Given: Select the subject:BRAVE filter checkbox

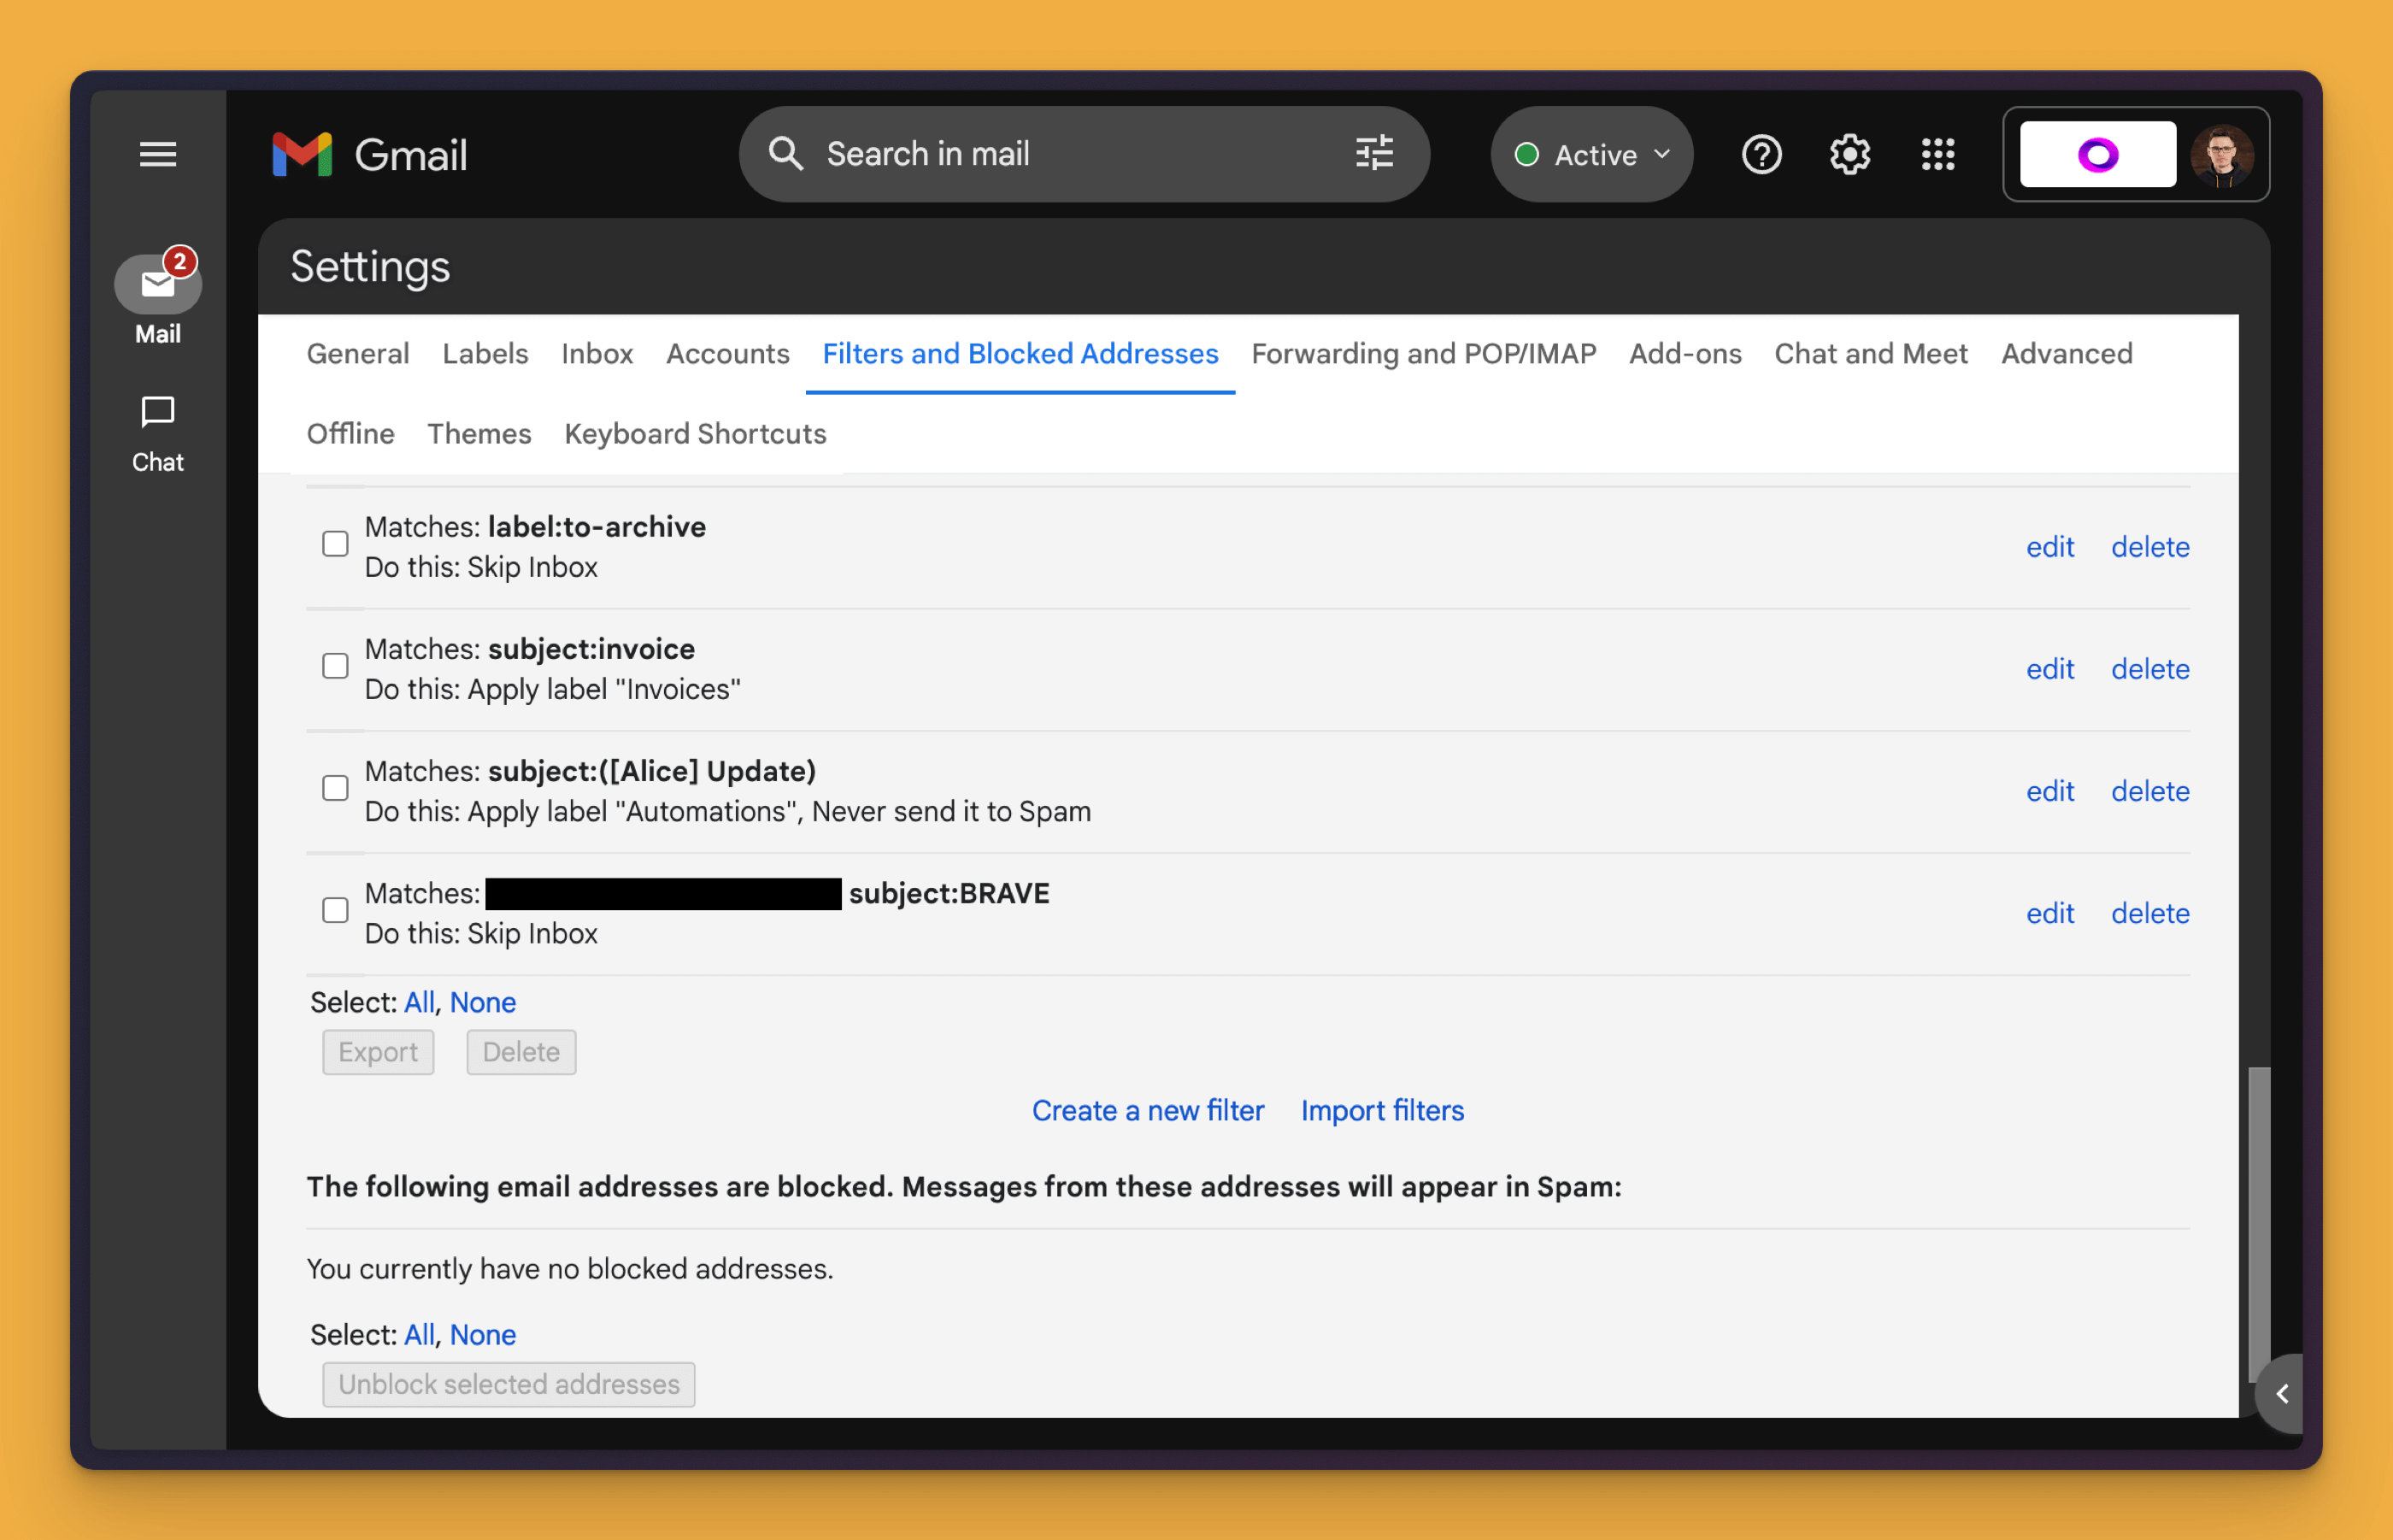Looking at the screenshot, I should (335, 910).
